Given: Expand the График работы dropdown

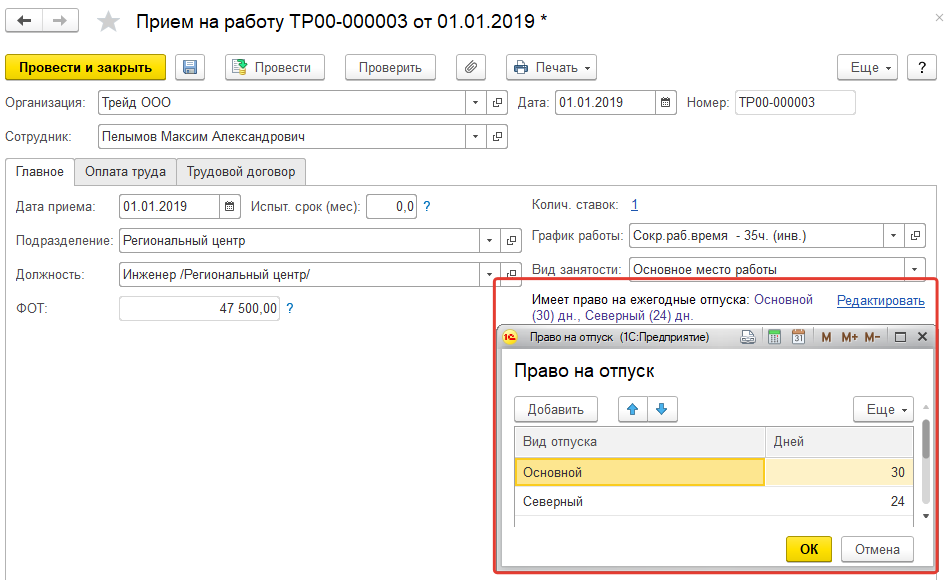Looking at the screenshot, I should click(x=893, y=236).
